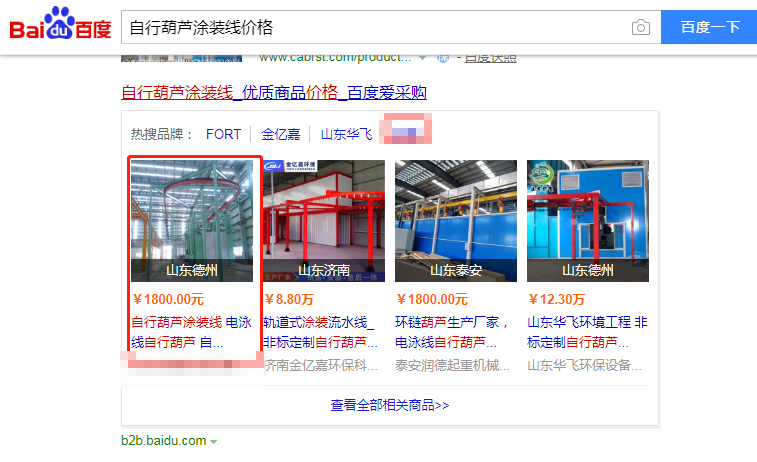757x462 pixels.
Task: Open camera image search icon
Action: pos(640,27)
